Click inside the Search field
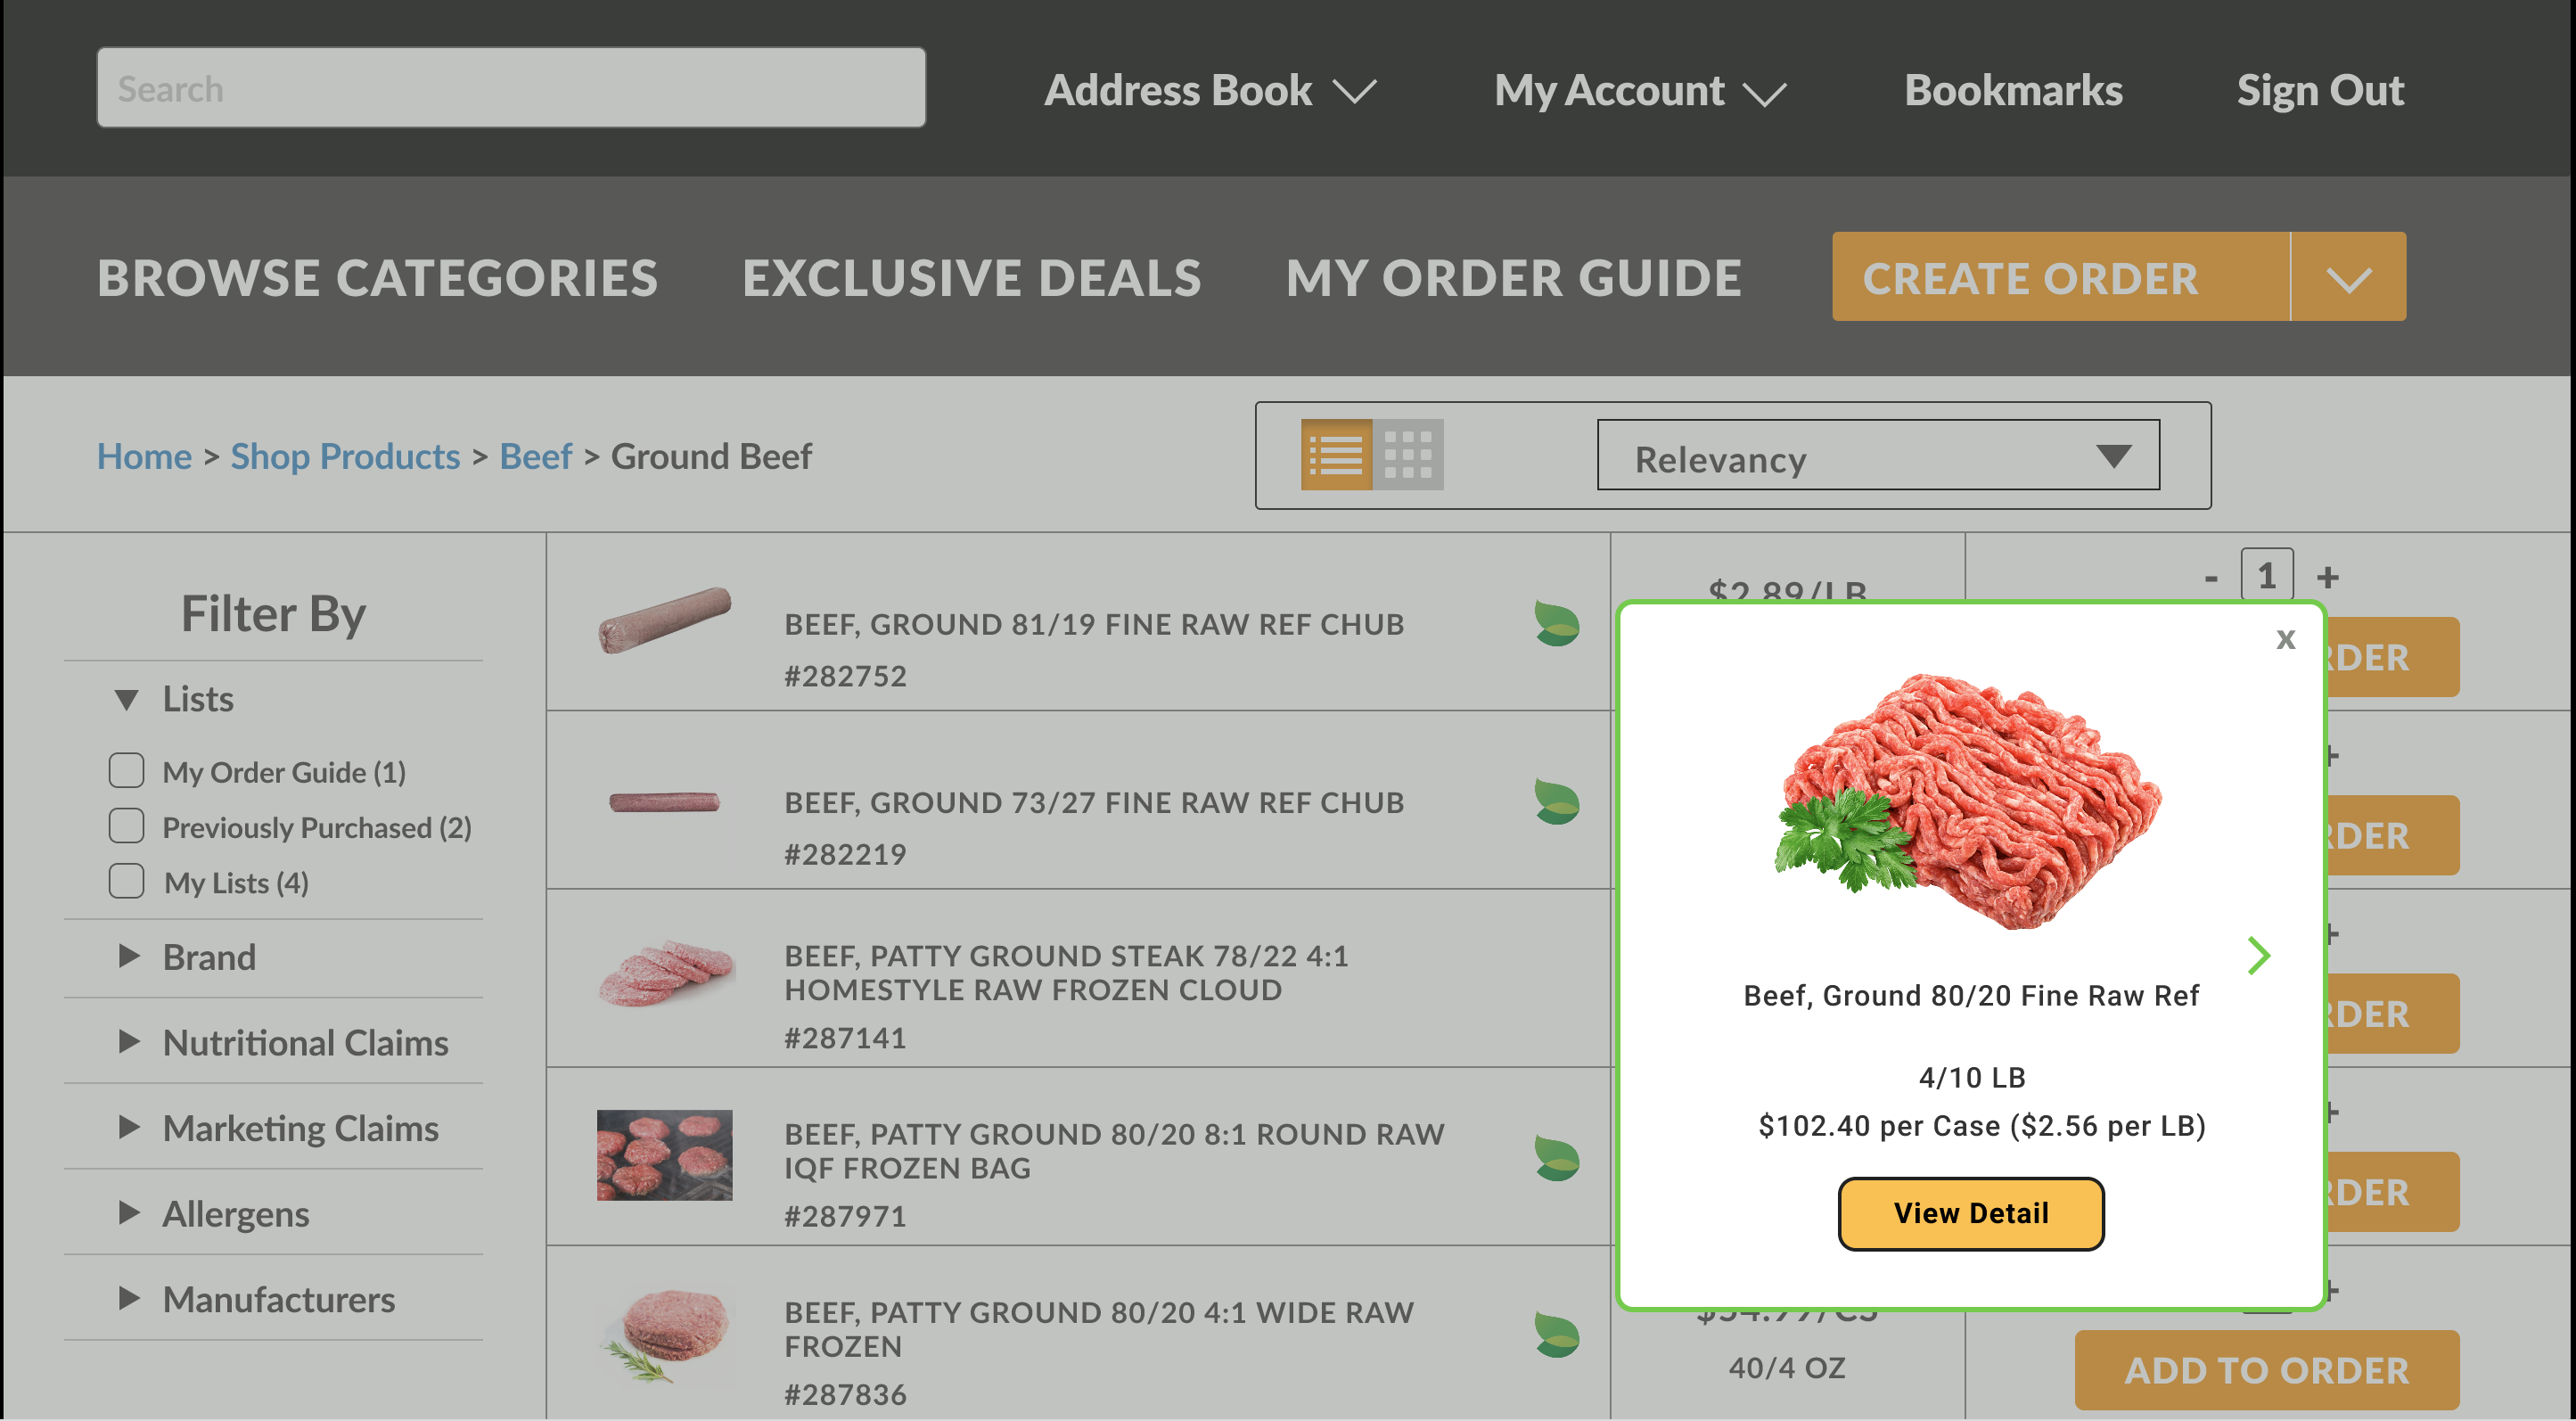This screenshot has height=1421, width=2576. tap(510, 87)
